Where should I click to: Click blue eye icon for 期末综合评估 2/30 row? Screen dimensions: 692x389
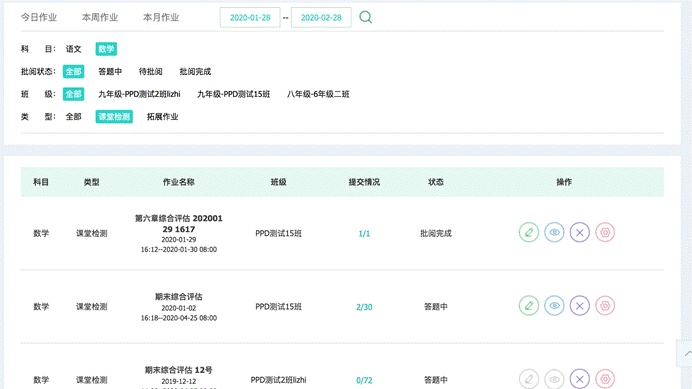pyautogui.click(x=554, y=306)
